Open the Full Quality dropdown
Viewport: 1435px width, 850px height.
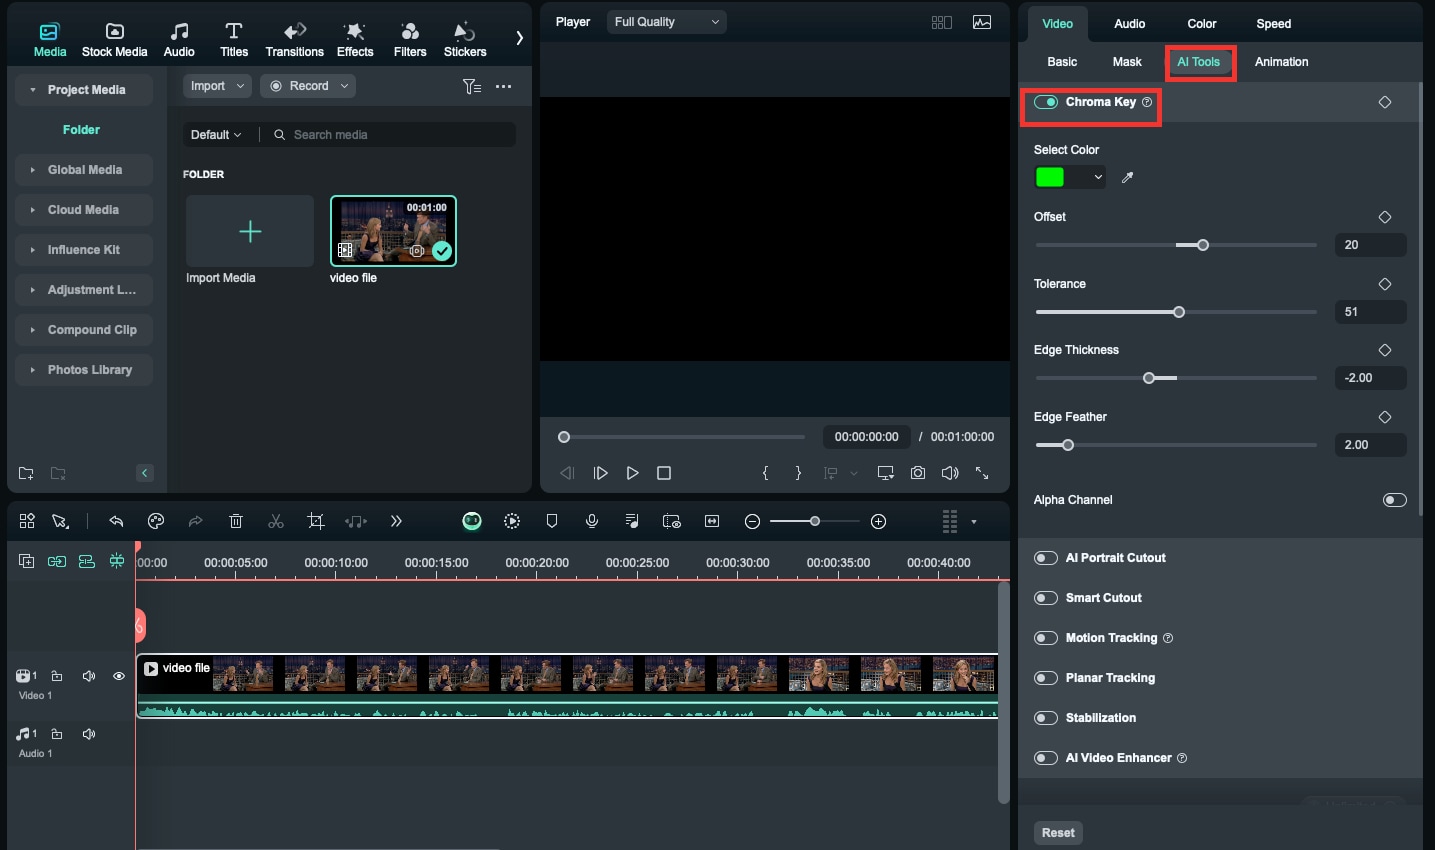coord(666,22)
